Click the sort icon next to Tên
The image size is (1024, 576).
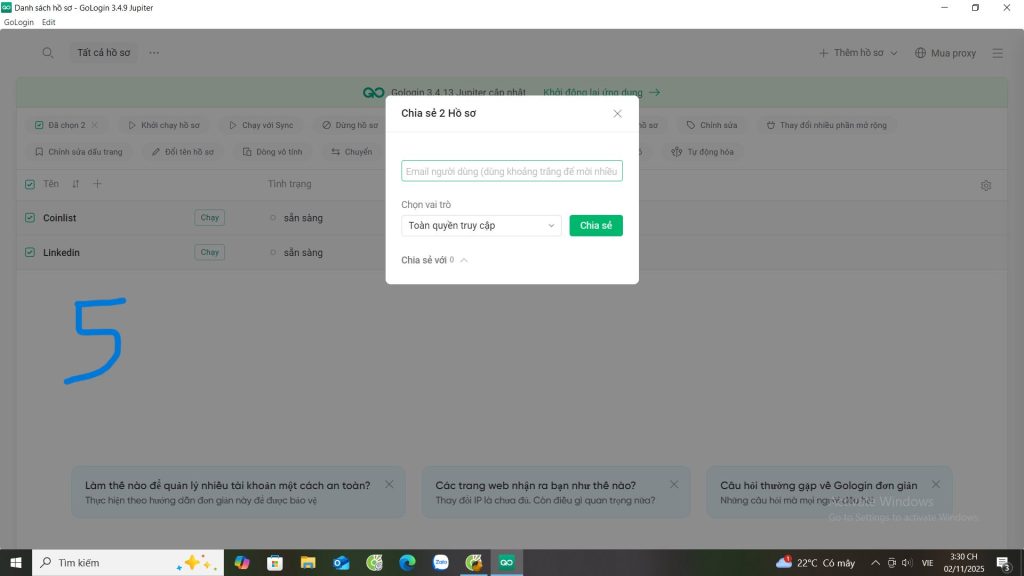click(x=75, y=184)
